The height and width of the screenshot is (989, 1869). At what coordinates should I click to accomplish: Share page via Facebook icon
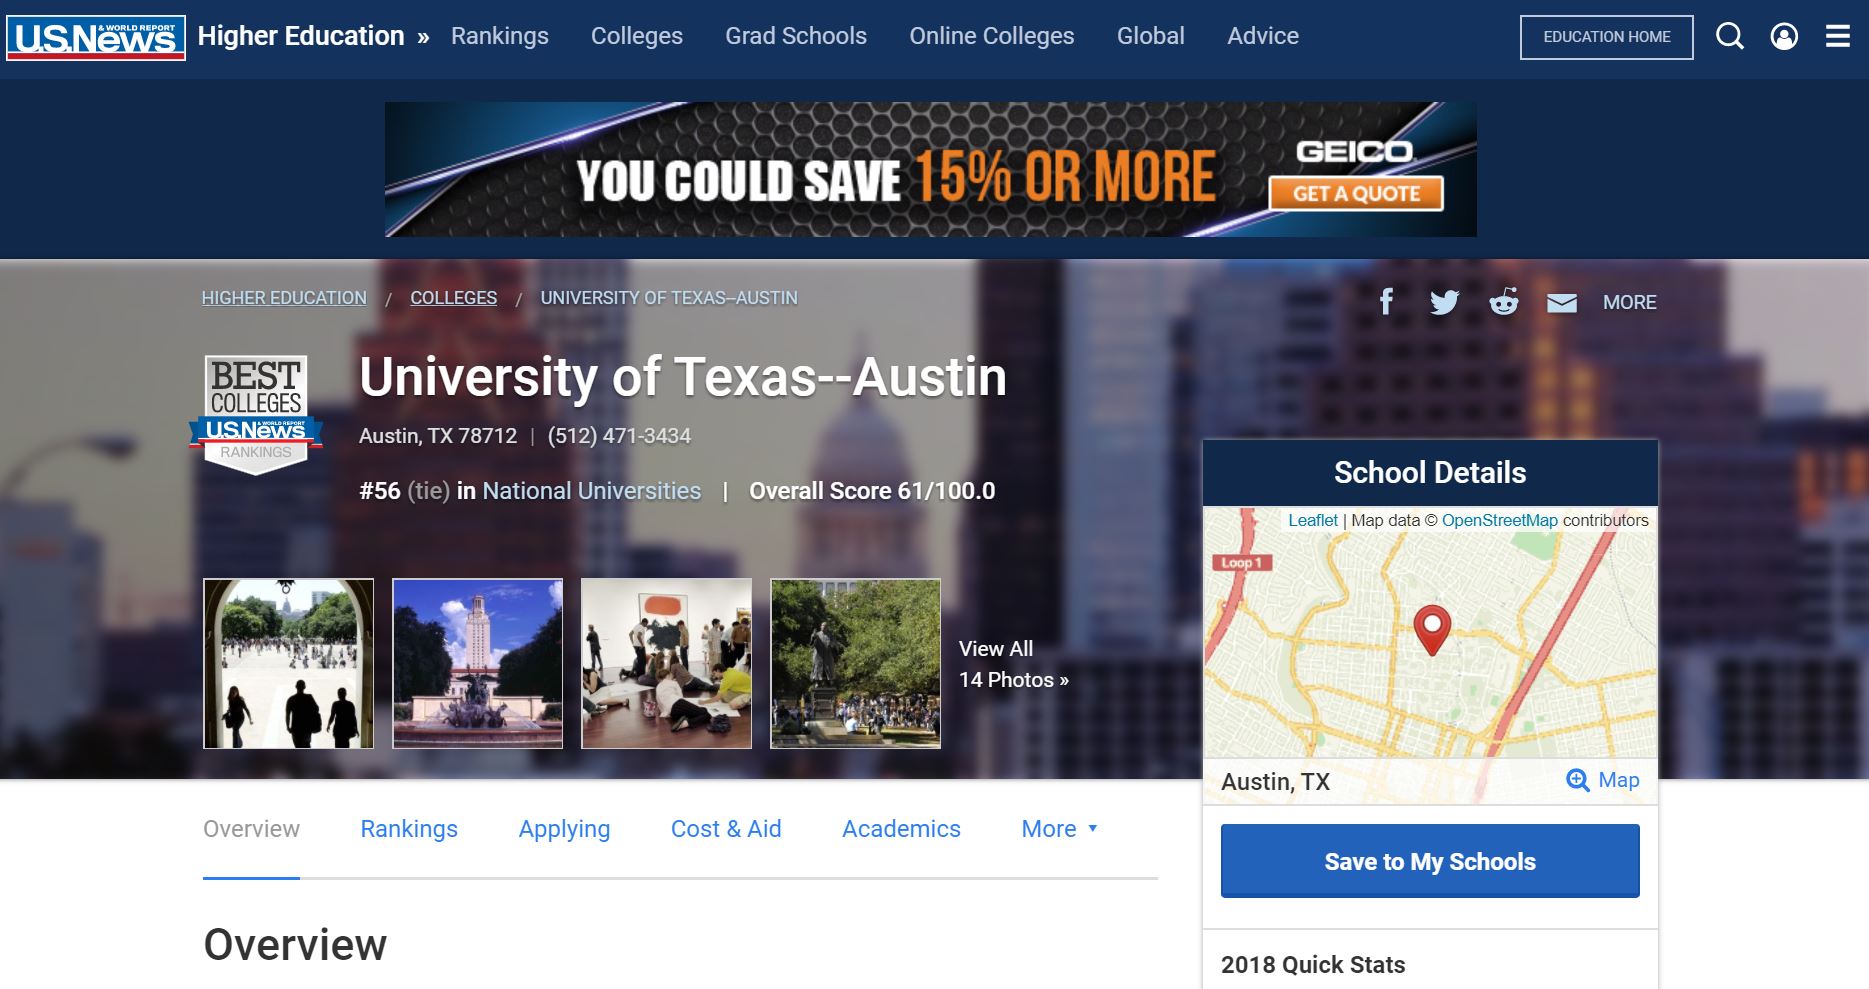[1387, 301]
